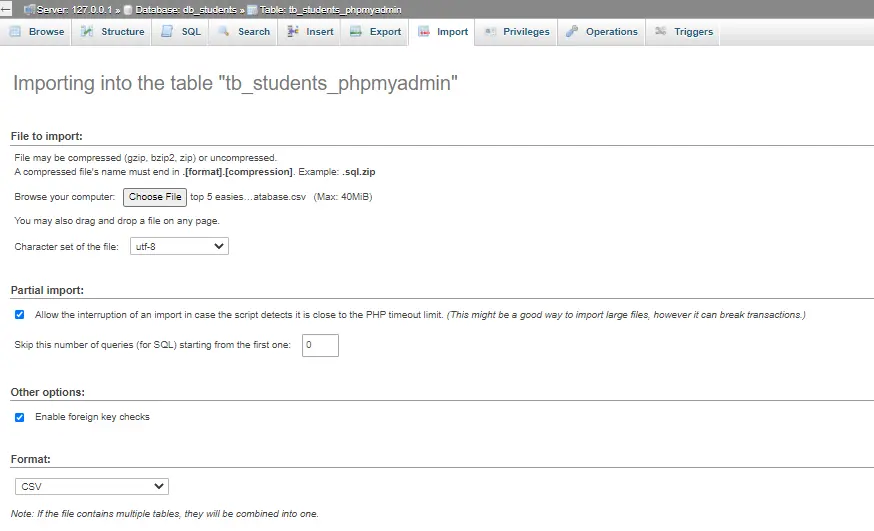Screen dimensions: 874x531
Task: Open the Format CSV dropdown
Action: point(92,487)
